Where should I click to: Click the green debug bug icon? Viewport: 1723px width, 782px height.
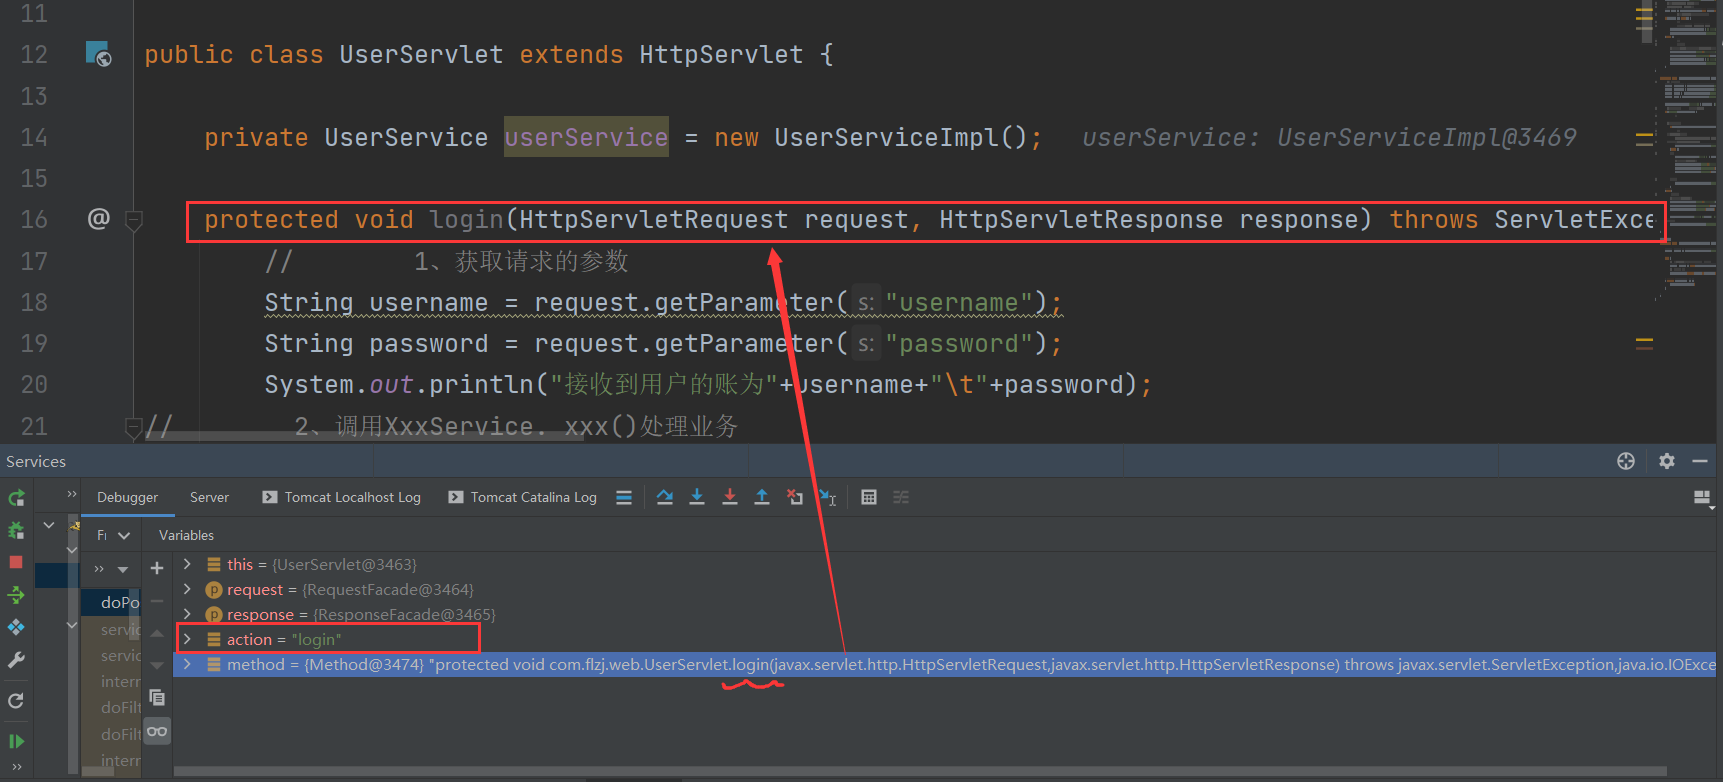(x=16, y=530)
